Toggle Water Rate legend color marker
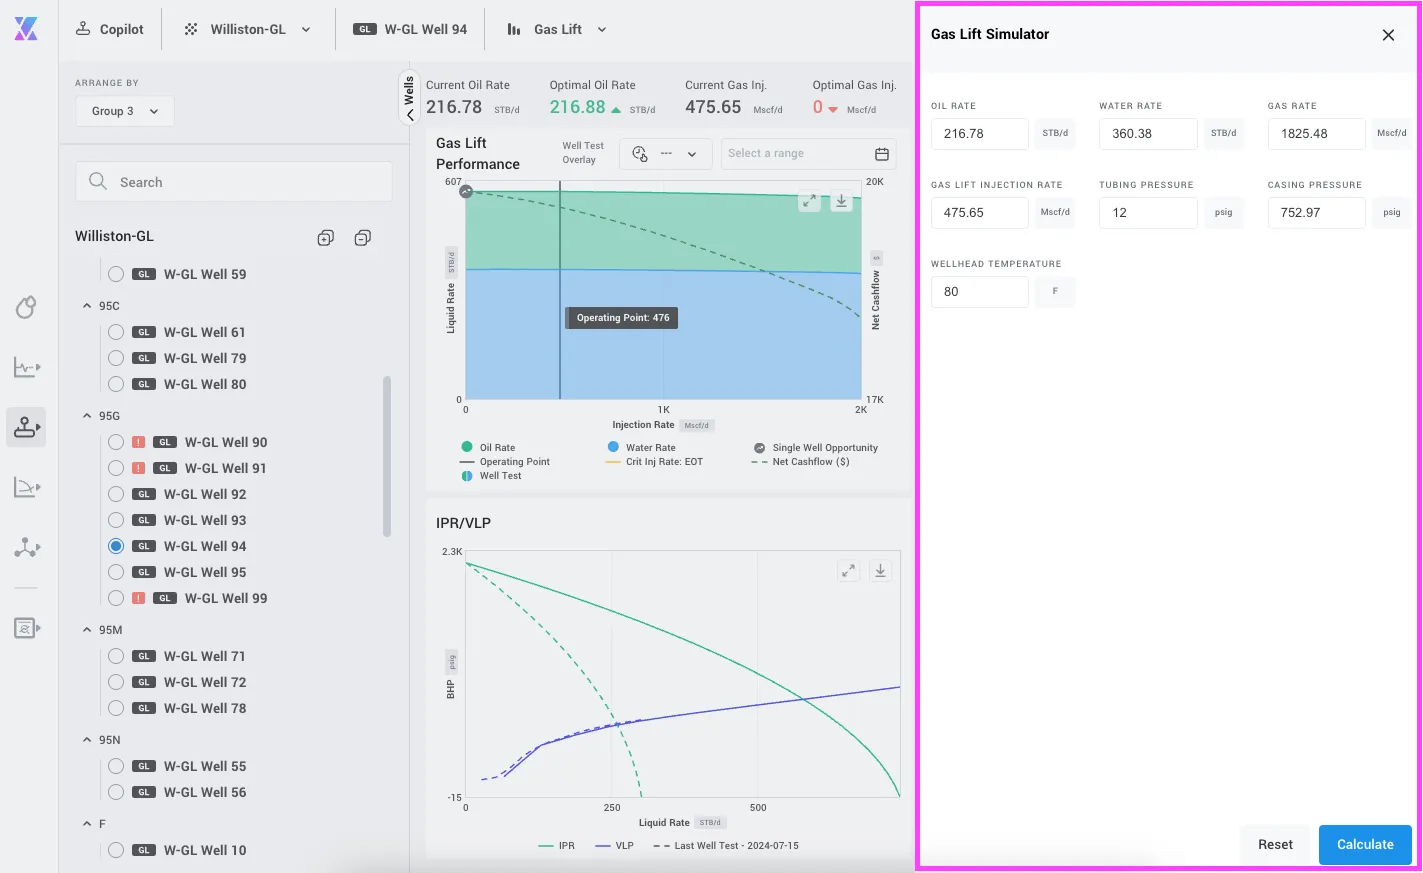 613,447
